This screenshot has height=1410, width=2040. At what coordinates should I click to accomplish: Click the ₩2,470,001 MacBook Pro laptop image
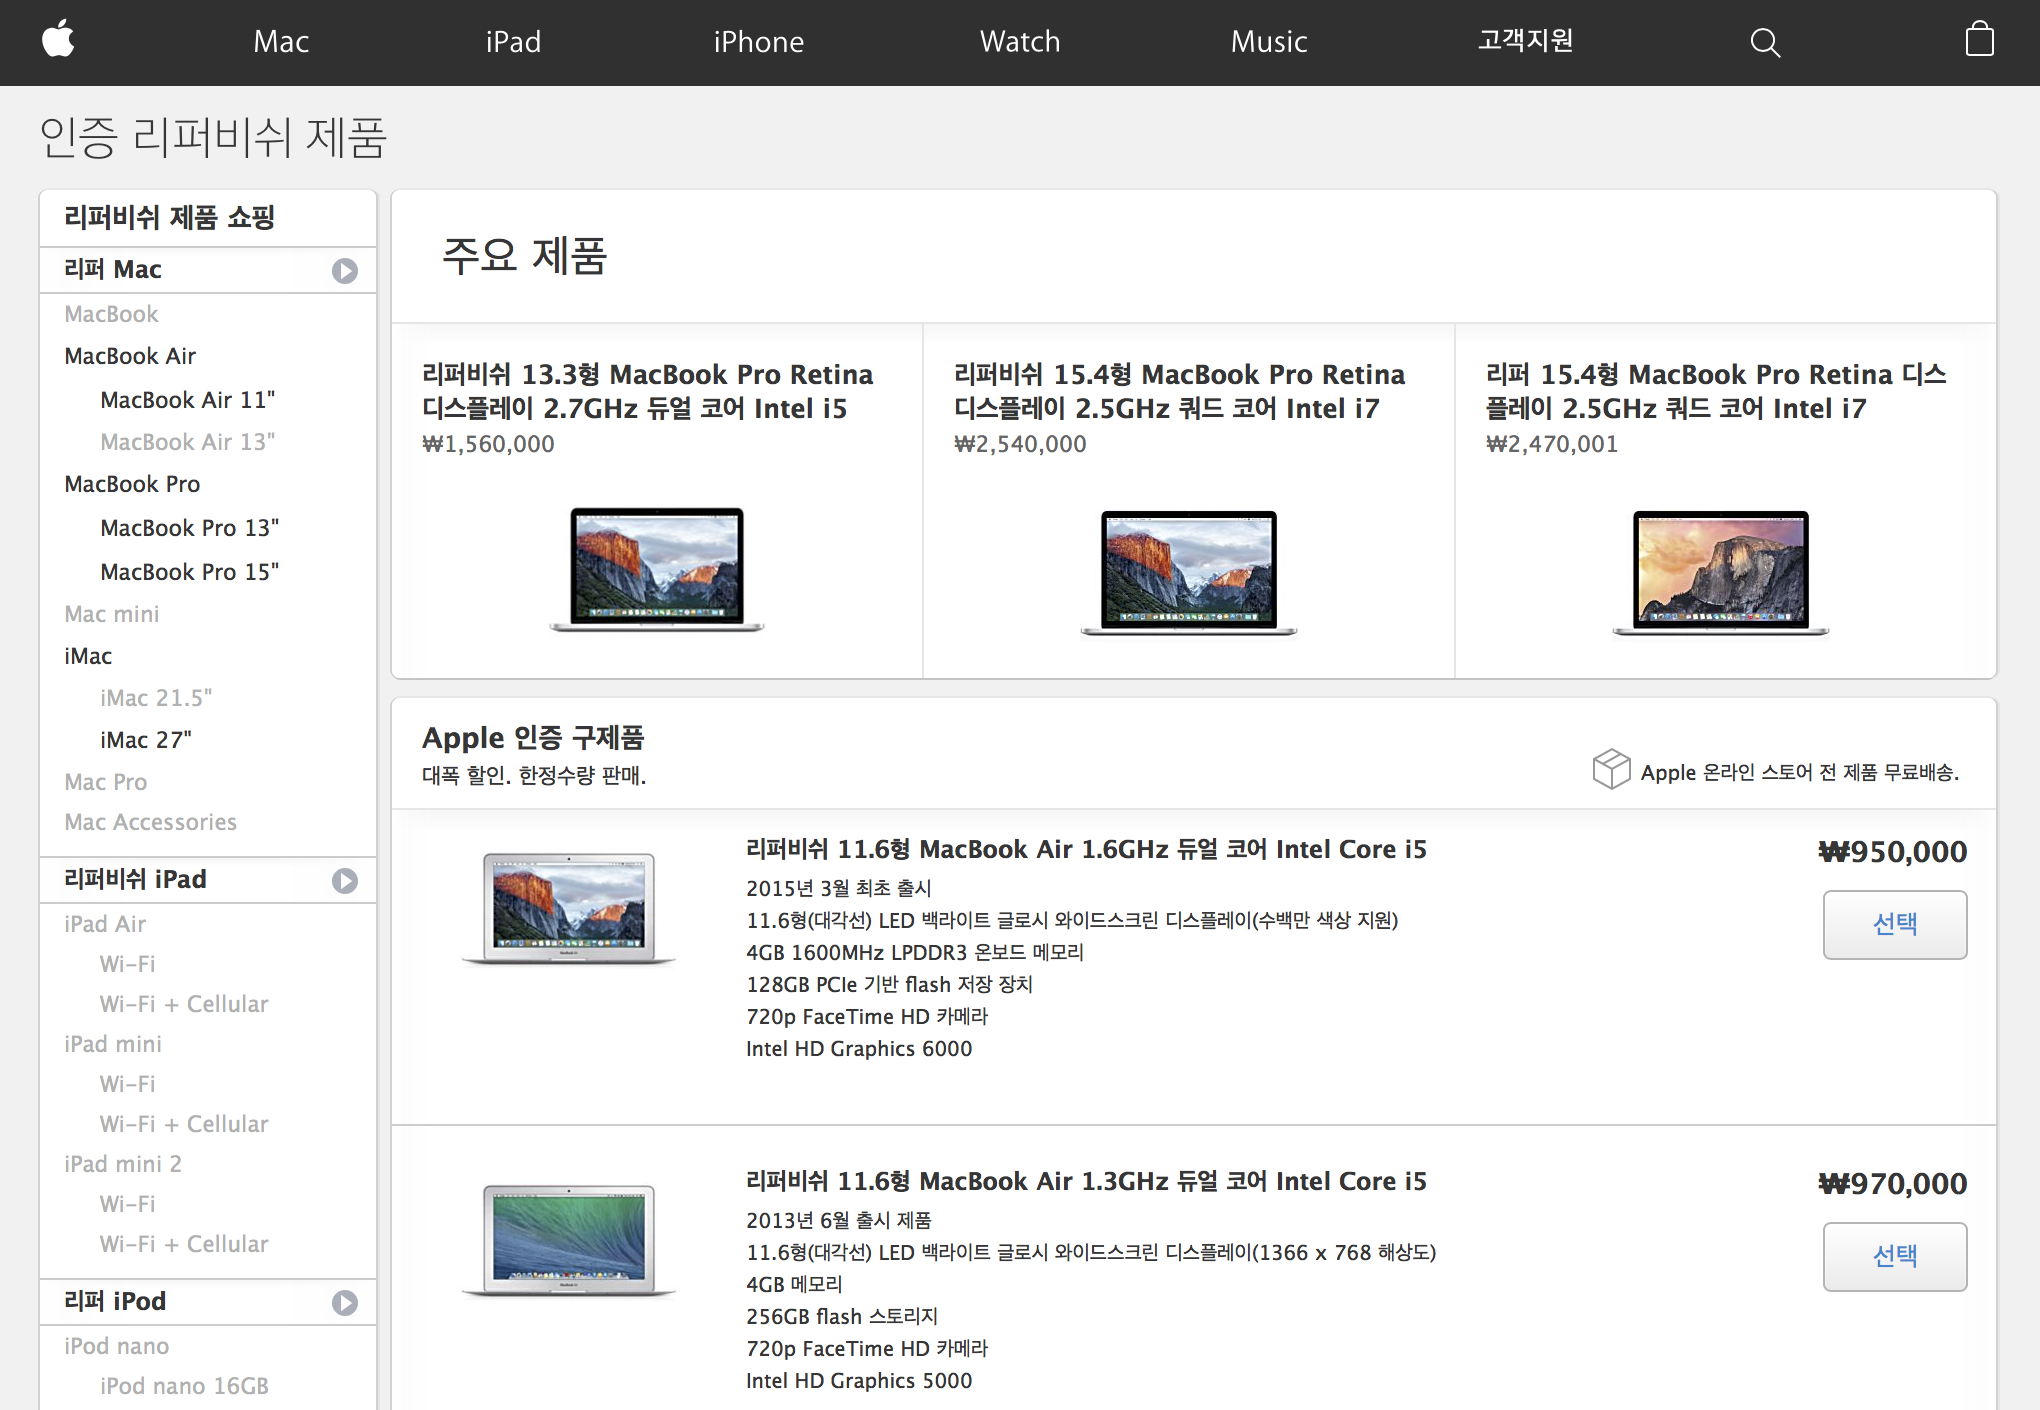1720,571
